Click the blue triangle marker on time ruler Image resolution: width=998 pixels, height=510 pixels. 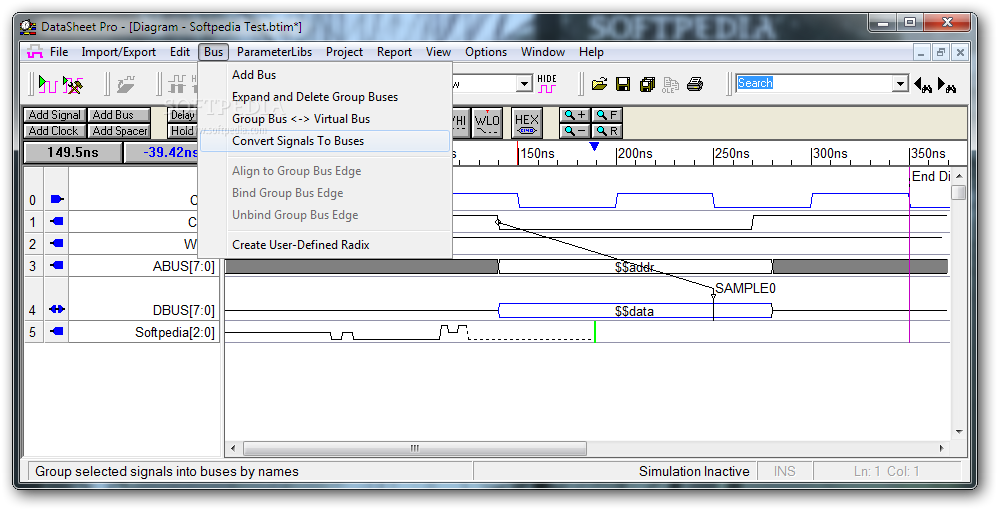[594, 146]
